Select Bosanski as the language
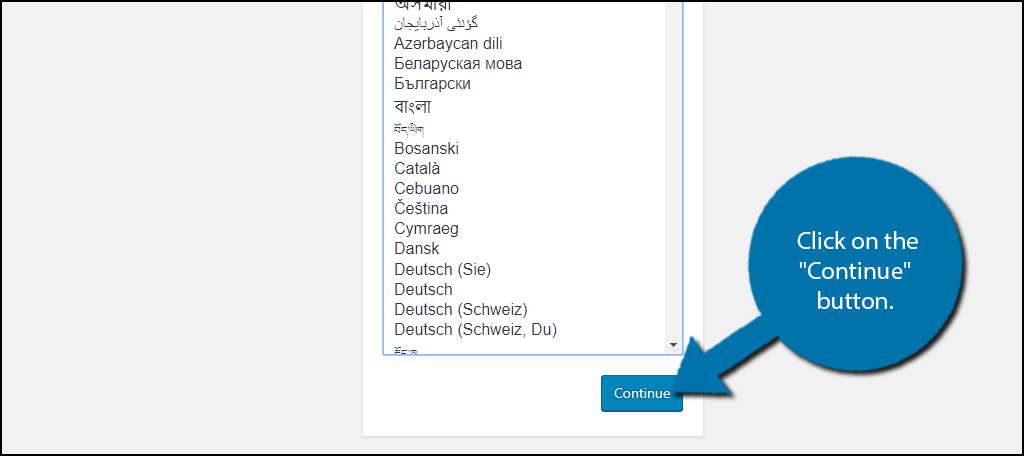Viewport: 1024px width, 456px height. [x=426, y=149]
